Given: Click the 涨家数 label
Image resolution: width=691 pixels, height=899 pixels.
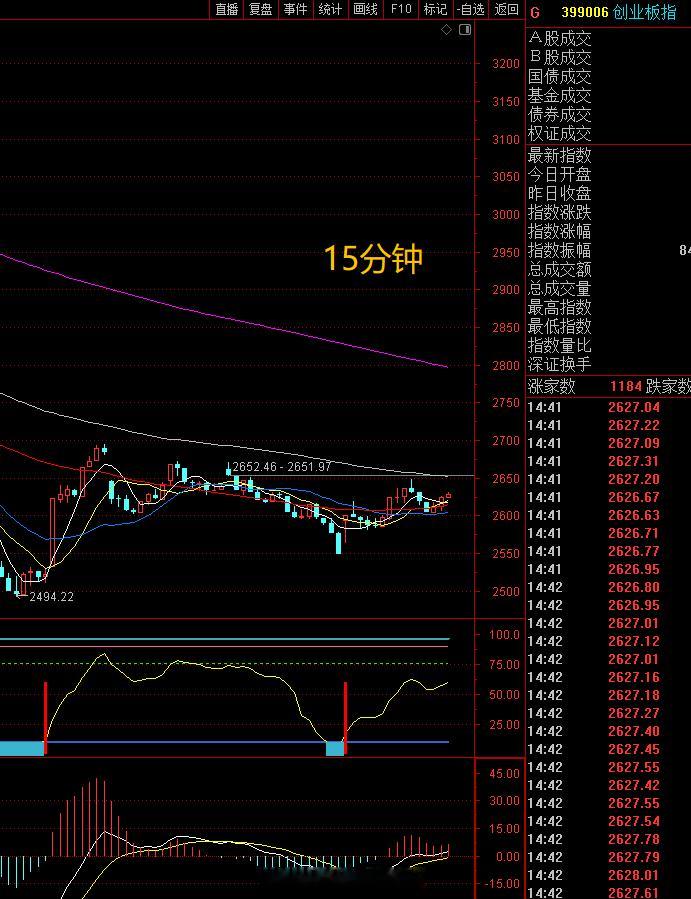Looking at the screenshot, I should (551, 386).
